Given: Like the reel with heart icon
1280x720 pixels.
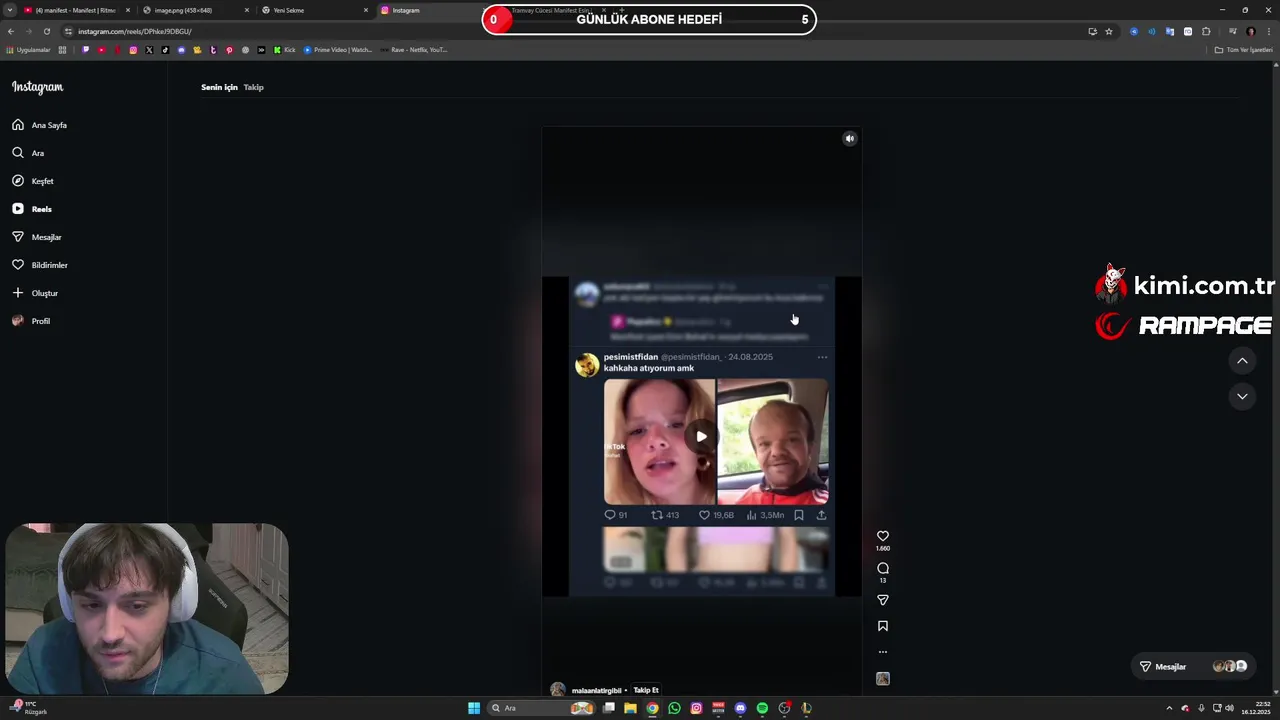Looking at the screenshot, I should [x=882, y=537].
